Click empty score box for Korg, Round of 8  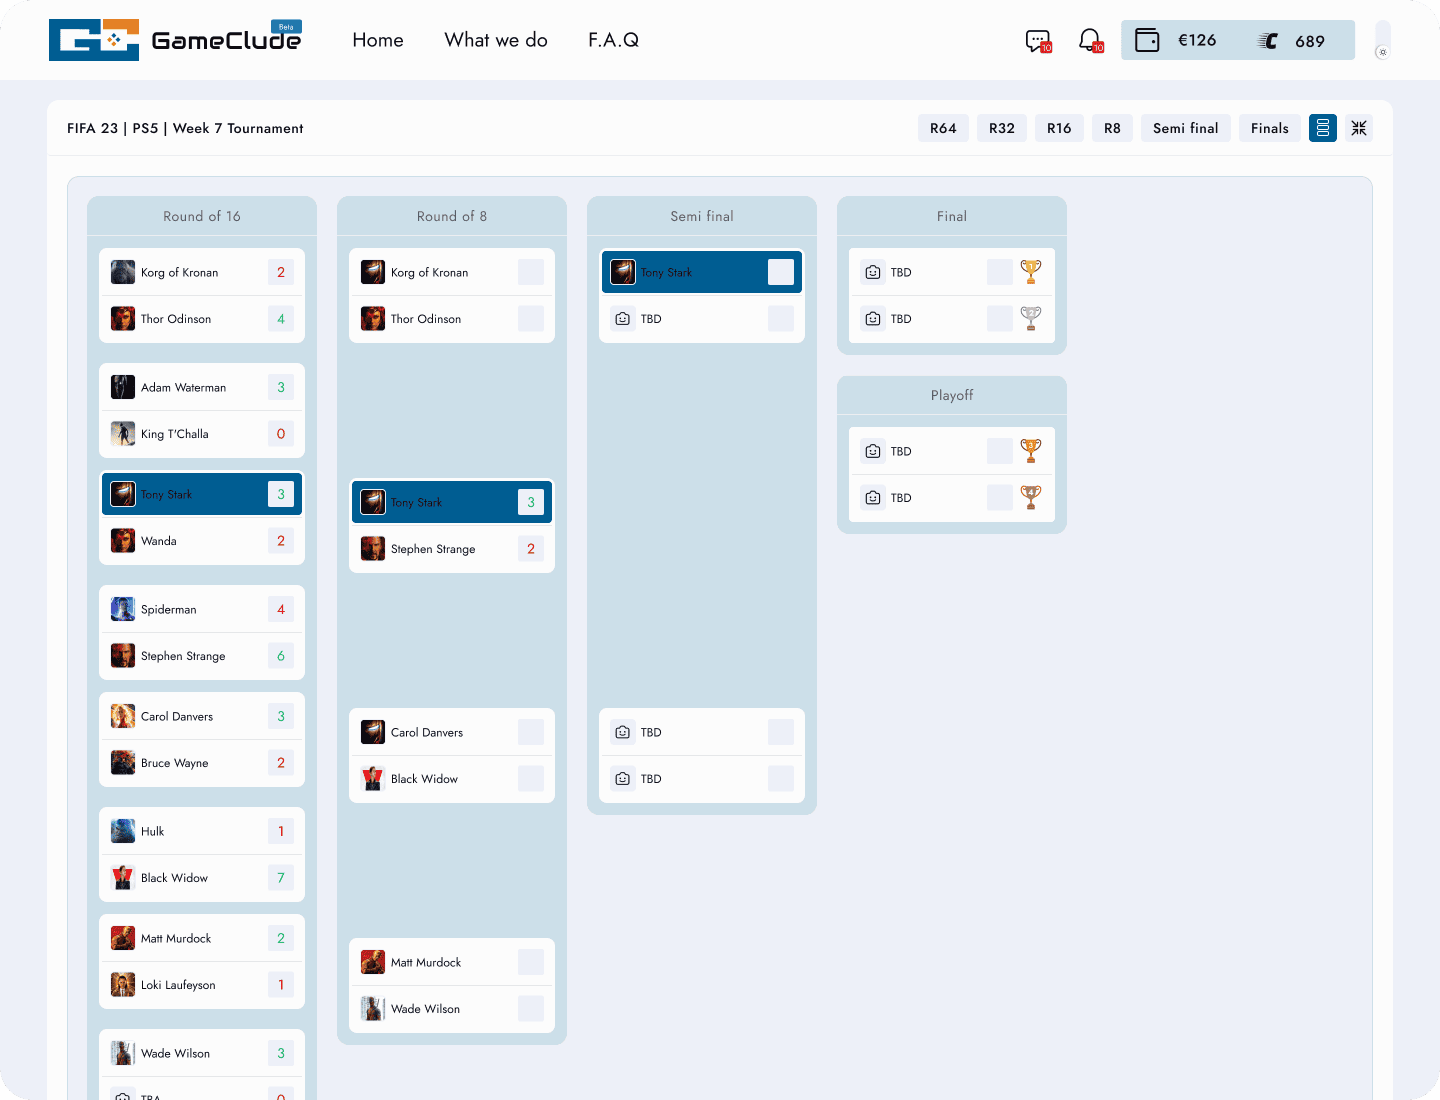point(531,272)
